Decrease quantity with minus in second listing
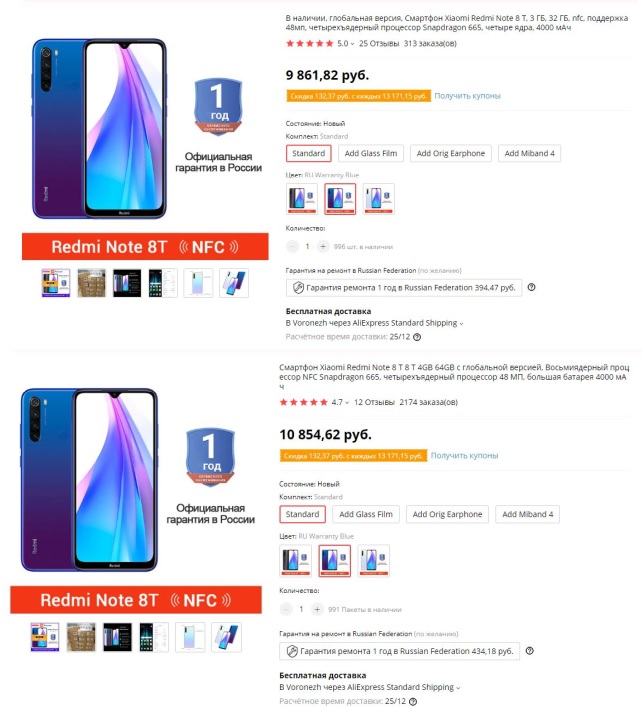 tap(286, 608)
